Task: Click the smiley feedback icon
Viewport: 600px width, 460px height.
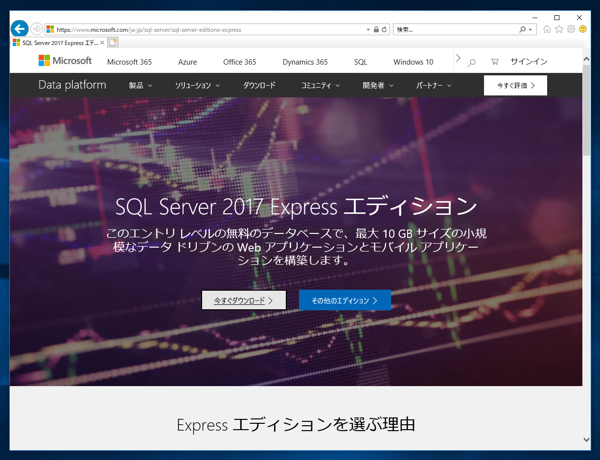Action: coord(583,29)
